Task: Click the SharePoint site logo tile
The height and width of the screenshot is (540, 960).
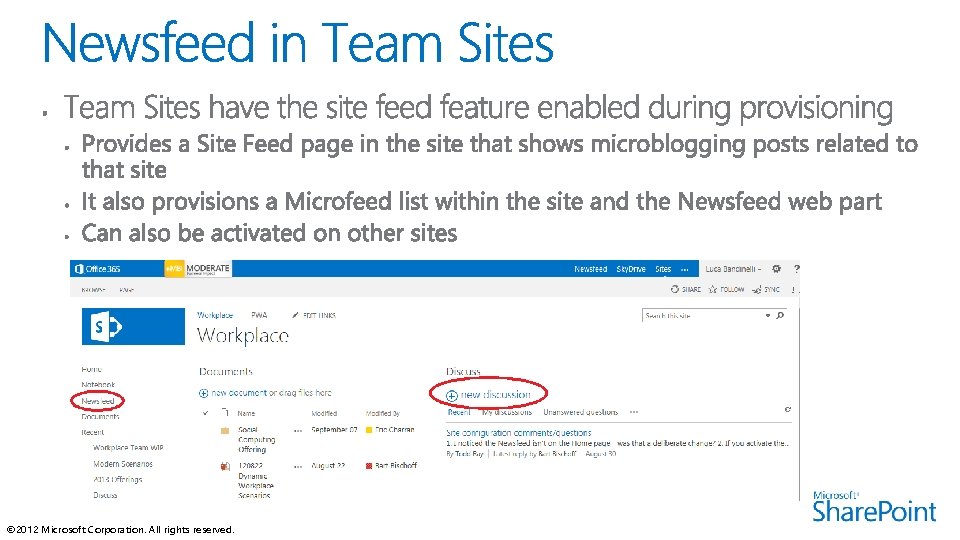Action: pyautogui.click(x=133, y=326)
